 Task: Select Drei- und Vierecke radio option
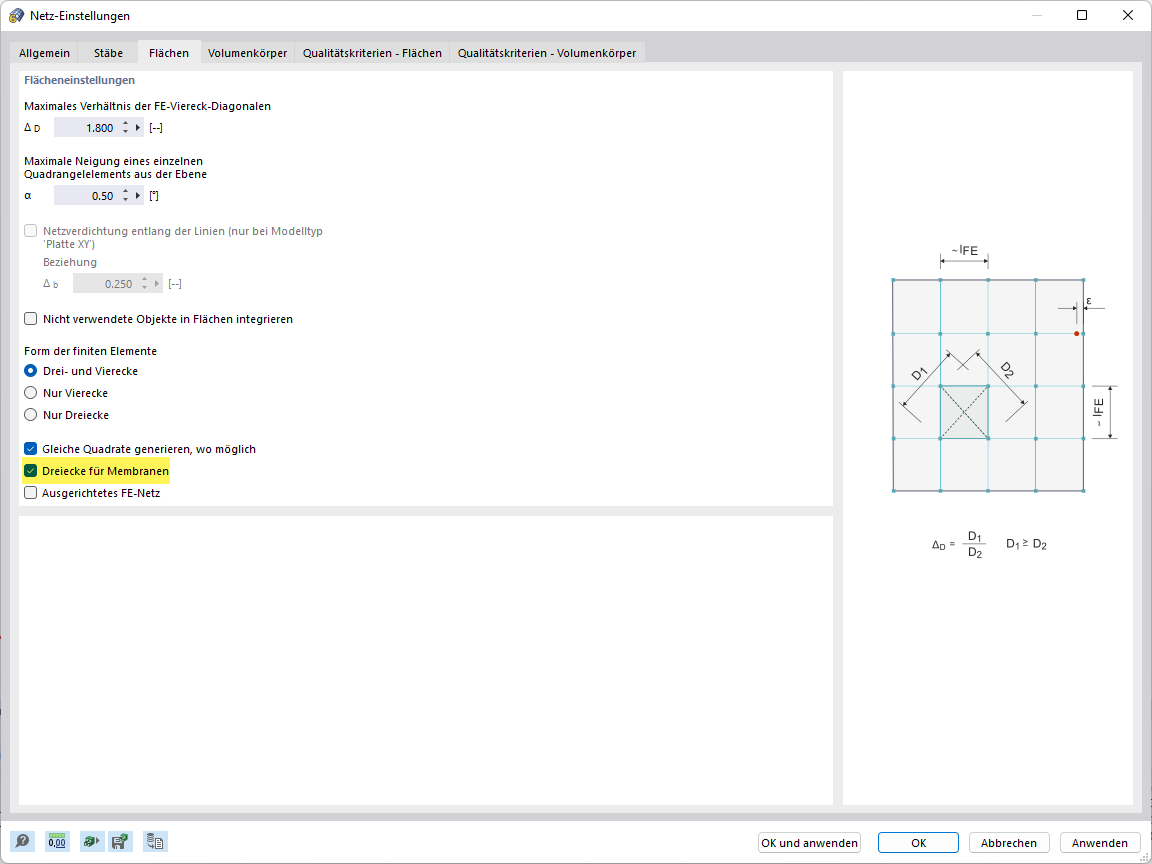31,371
